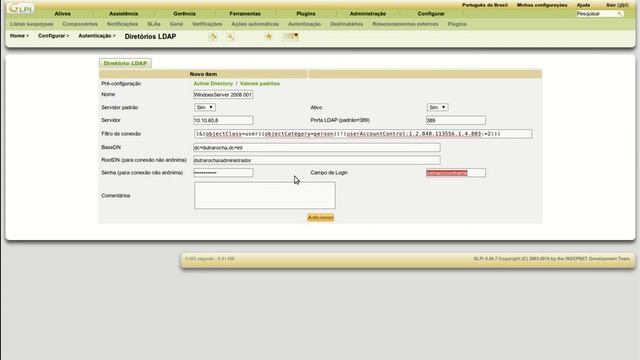Open the Plugins main menu

click(306, 13)
